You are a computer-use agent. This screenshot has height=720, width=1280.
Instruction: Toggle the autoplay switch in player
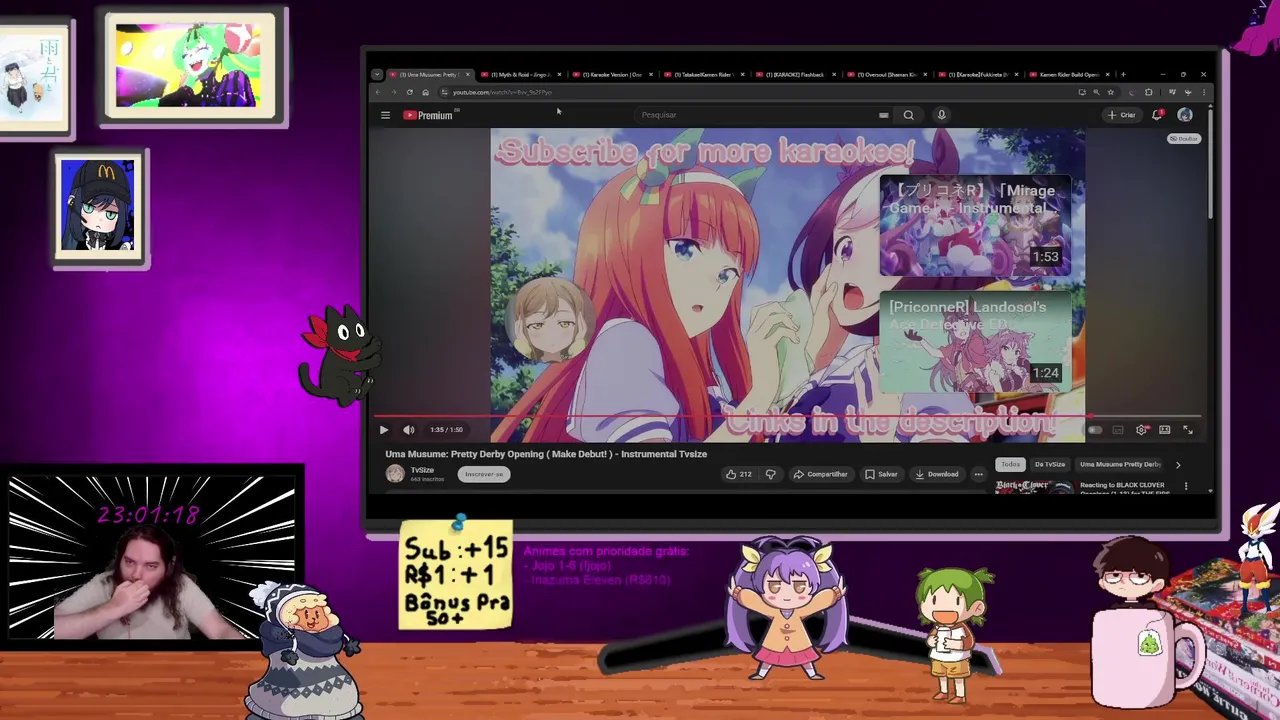click(x=1095, y=430)
